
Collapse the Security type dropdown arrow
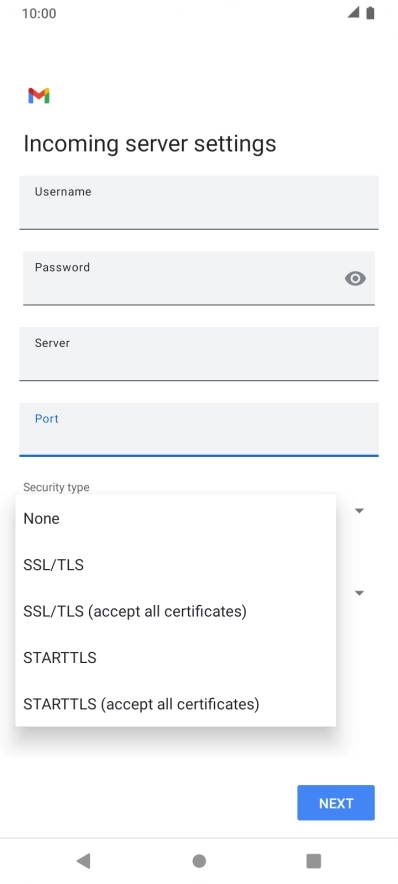359,511
